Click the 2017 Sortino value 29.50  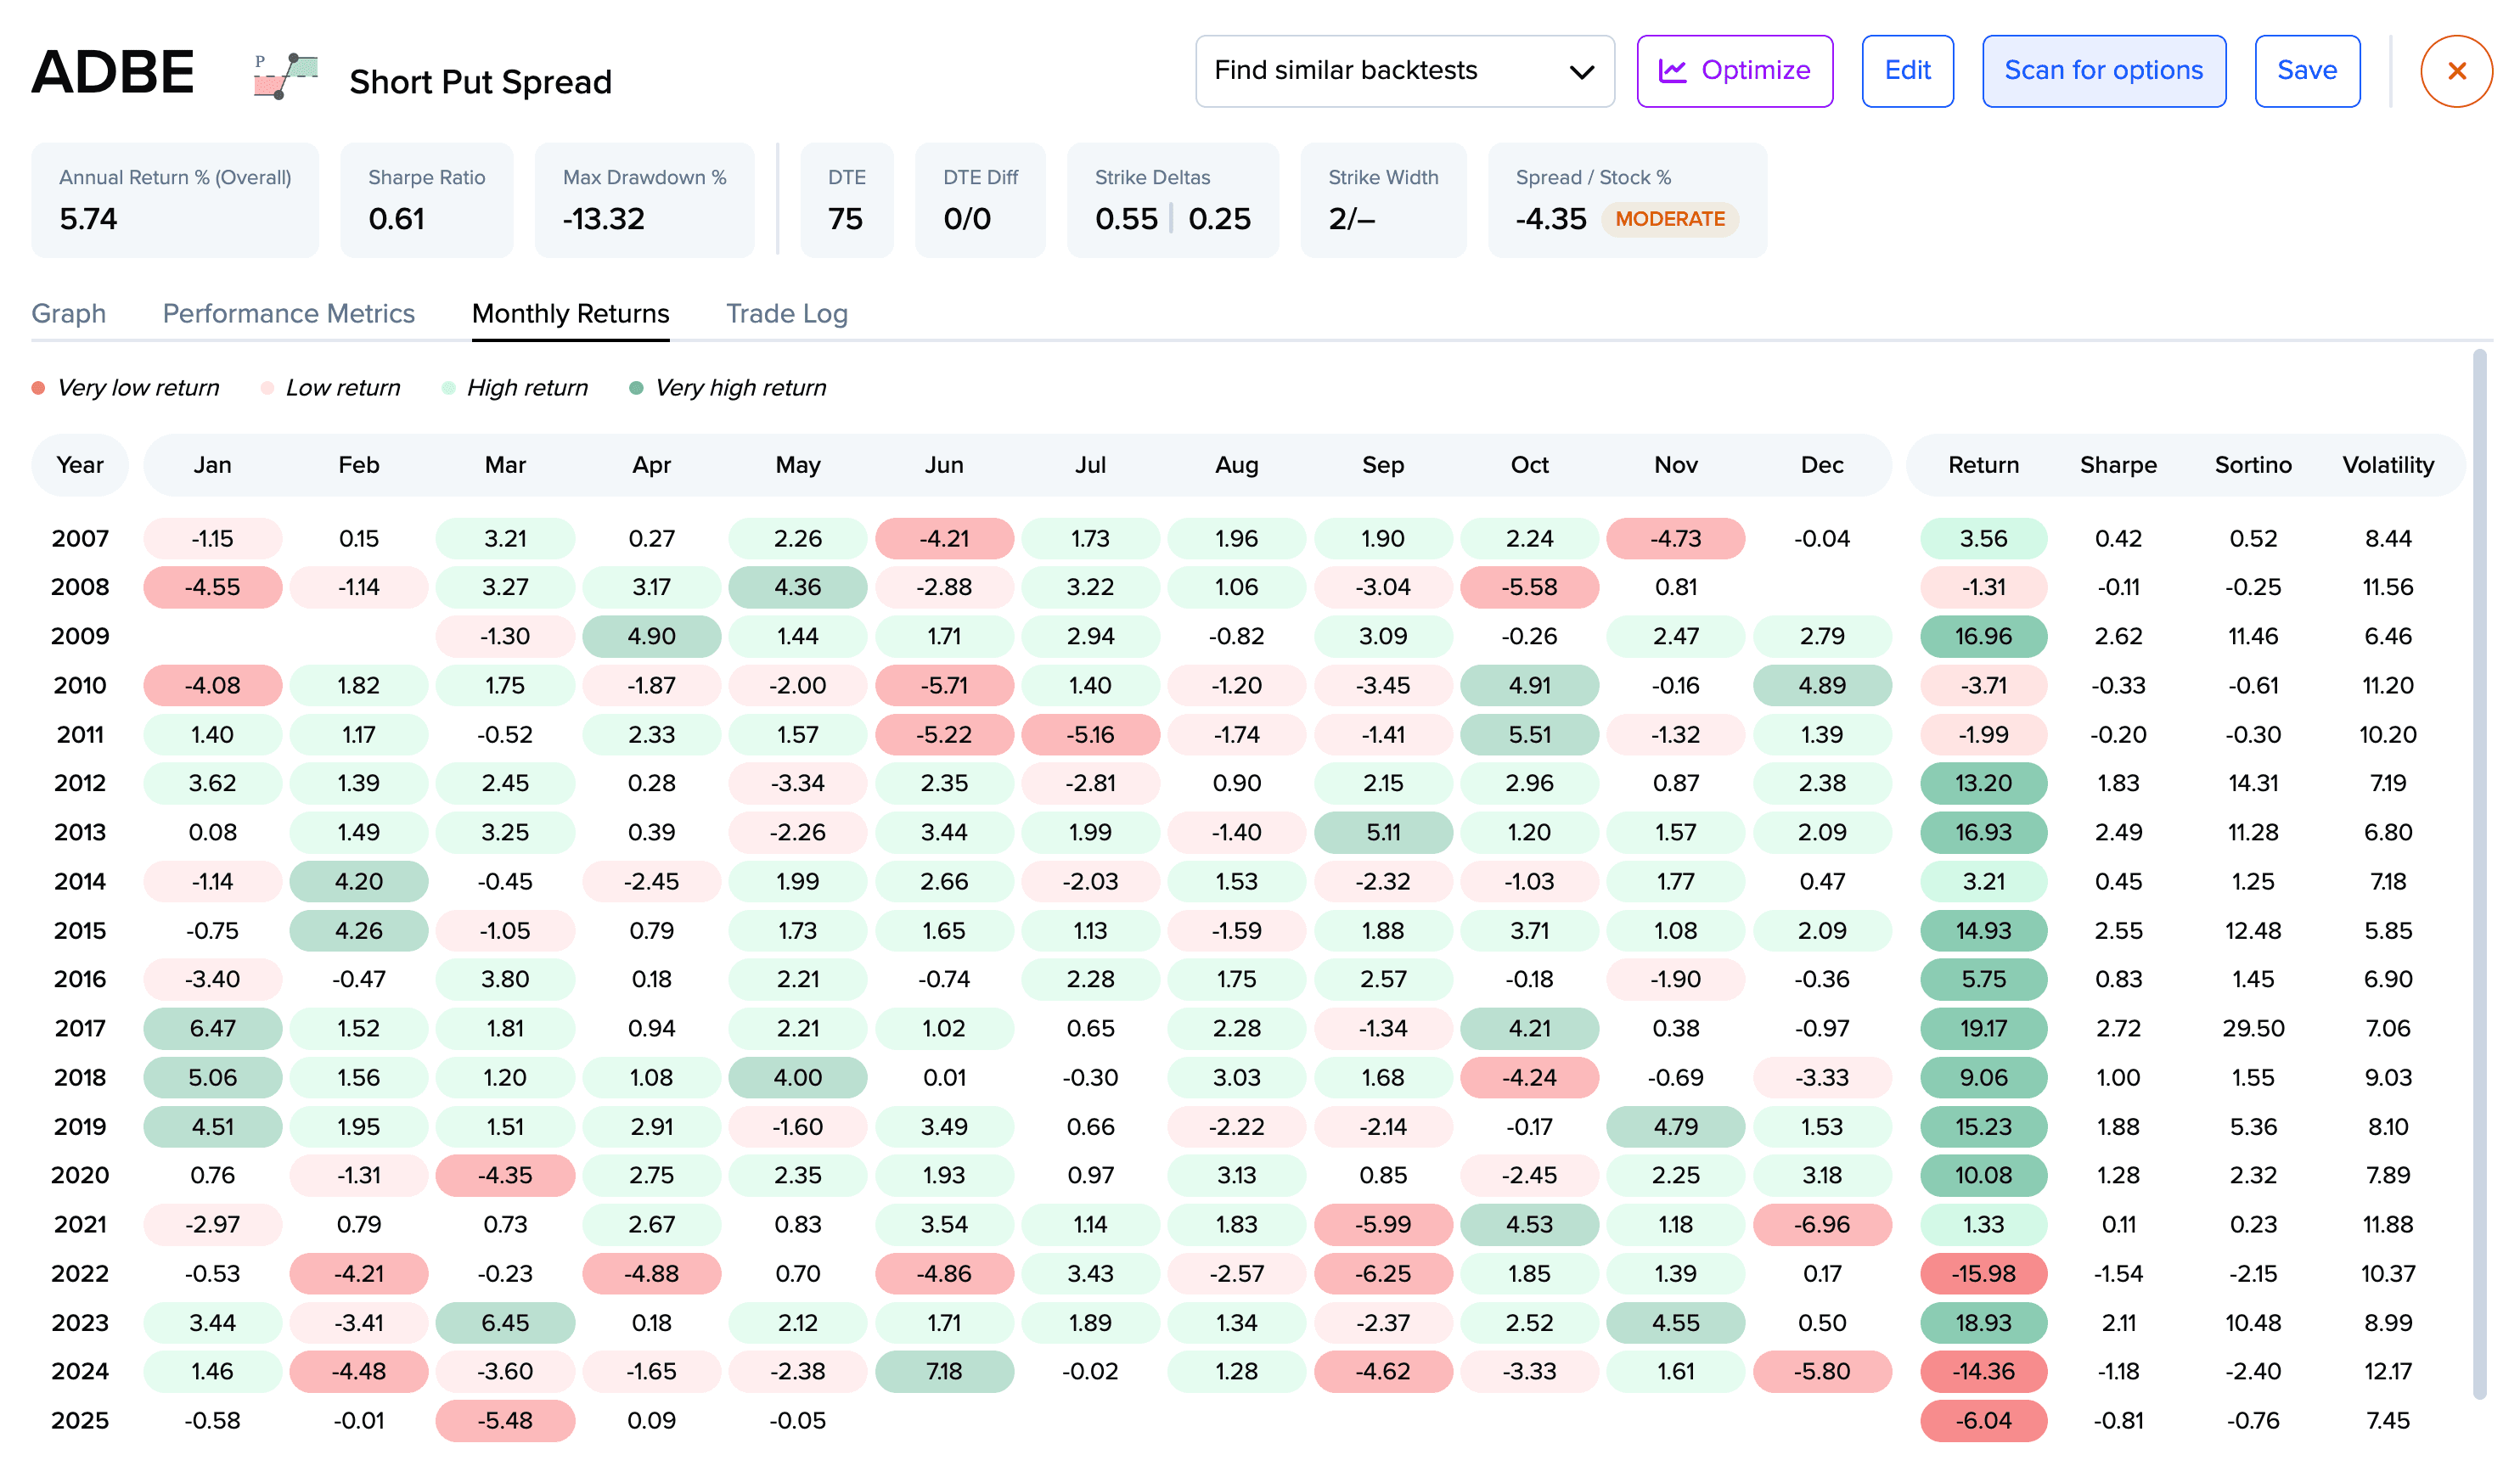tap(2253, 1029)
